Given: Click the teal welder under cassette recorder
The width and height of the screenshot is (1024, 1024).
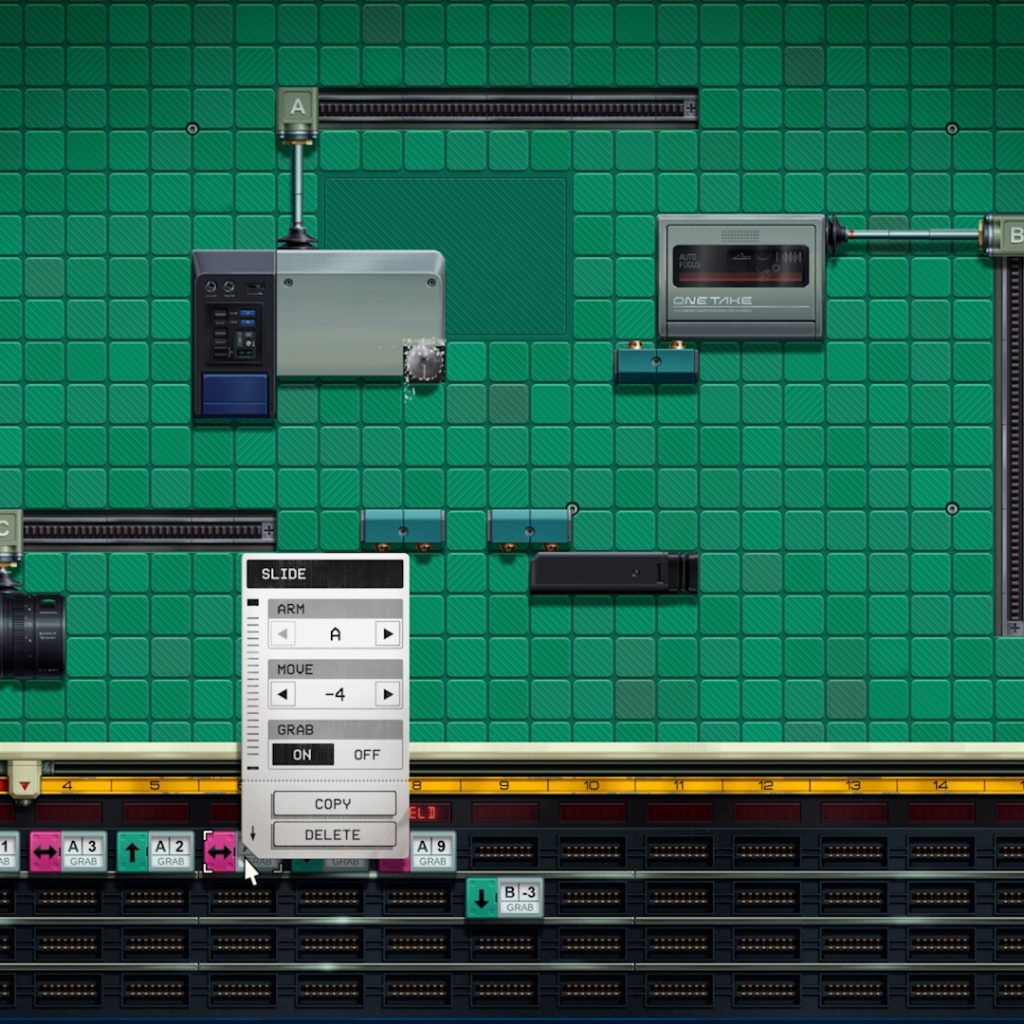Looking at the screenshot, I should click(656, 364).
